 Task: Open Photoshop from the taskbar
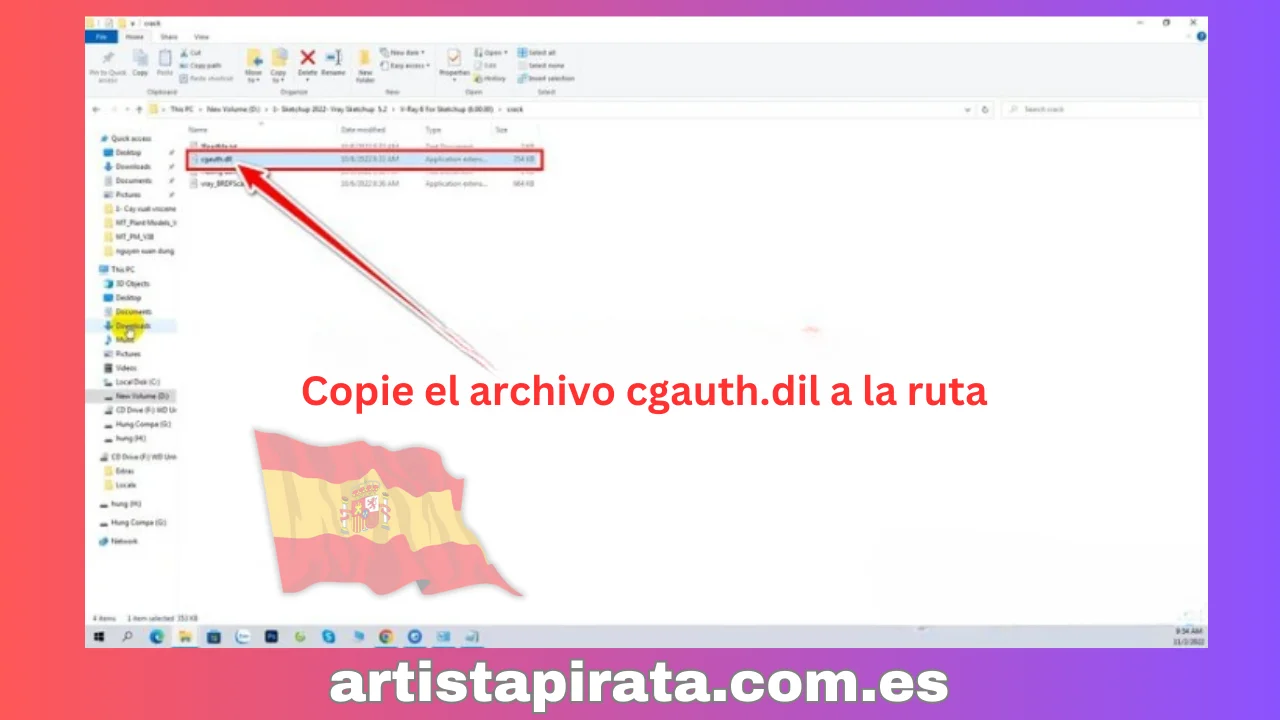pos(271,636)
